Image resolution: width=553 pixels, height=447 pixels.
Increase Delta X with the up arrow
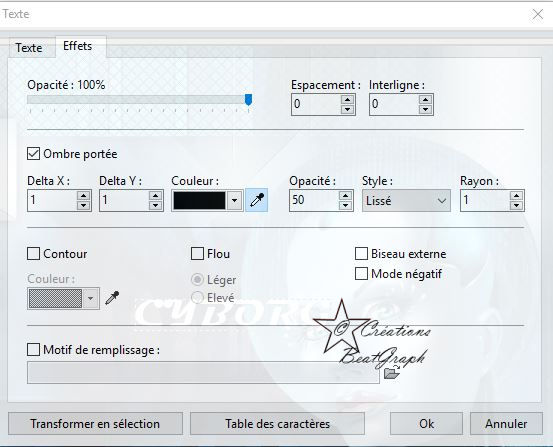[x=84, y=195]
